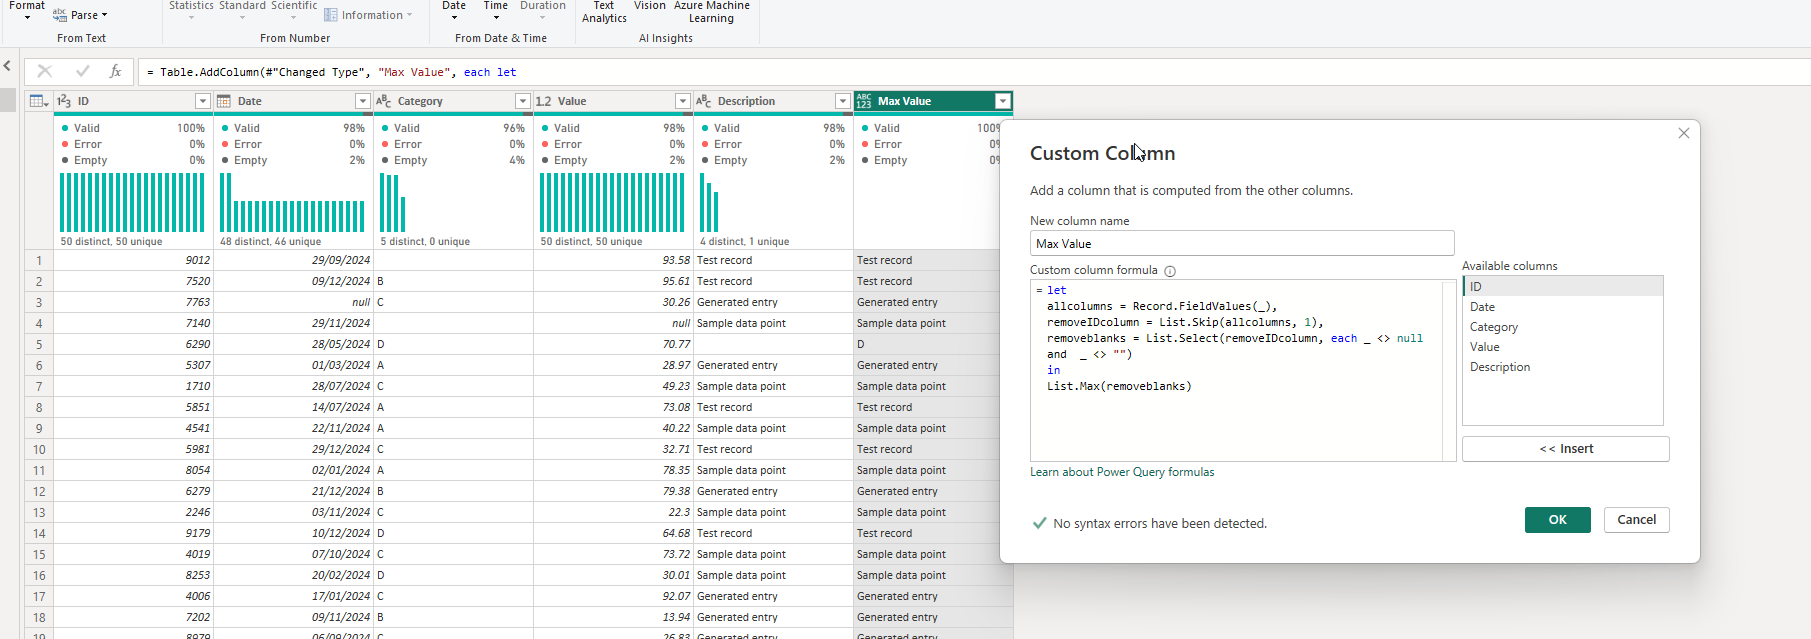Click inside the custom column formula editor
Image resolution: width=1811 pixels, height=639 pixels.
point(1235,370)
